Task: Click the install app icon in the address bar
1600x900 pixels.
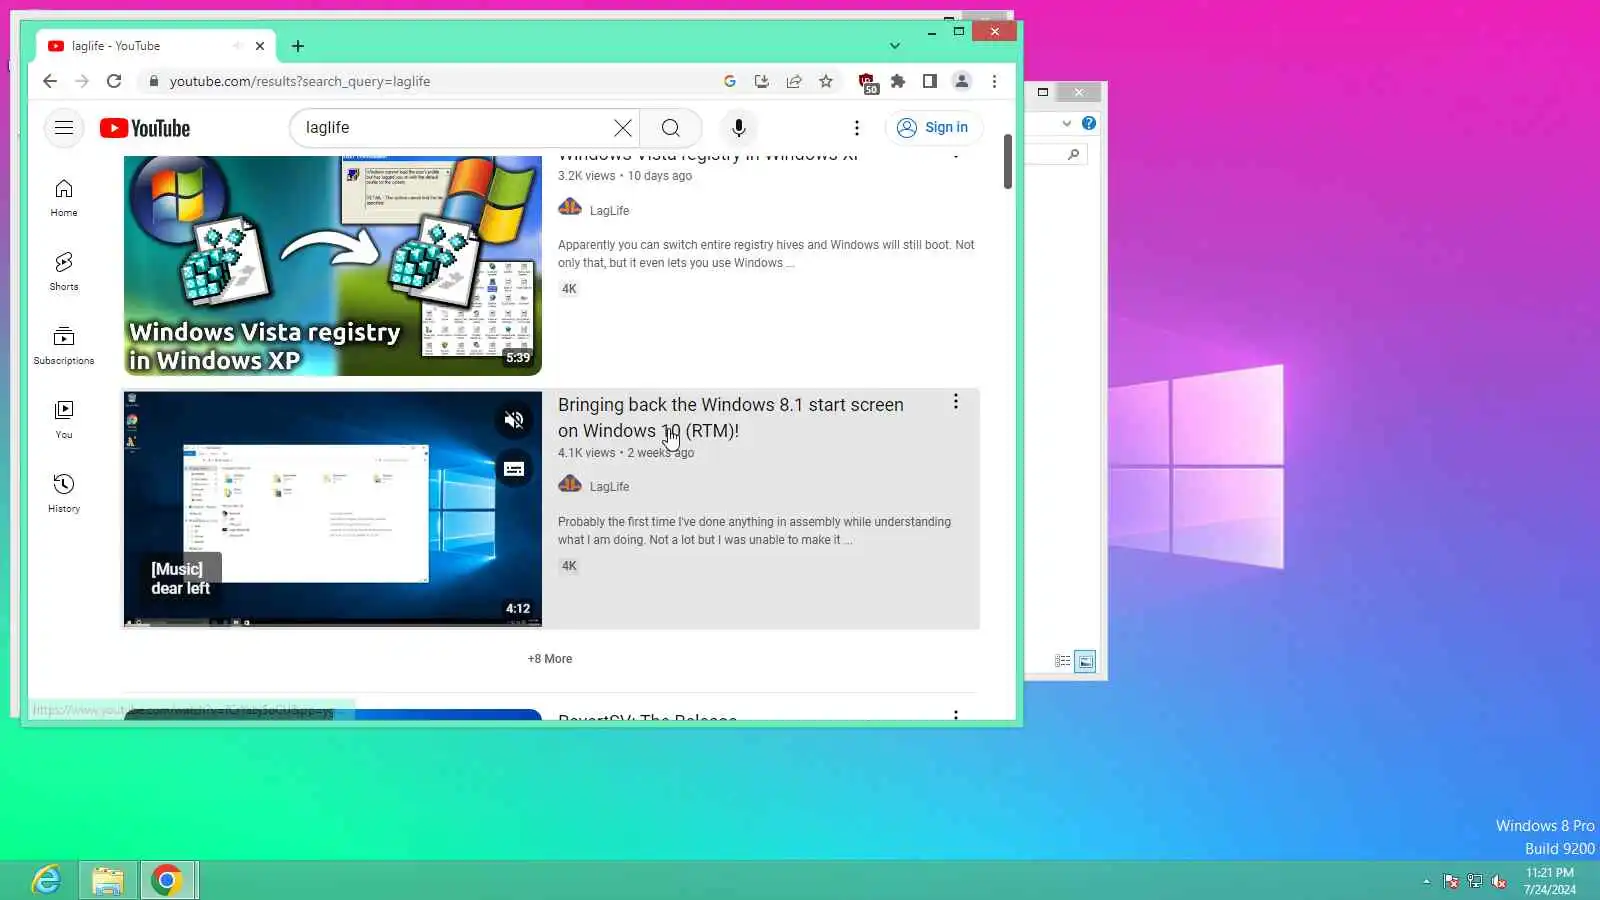Action: coord(762,81)
